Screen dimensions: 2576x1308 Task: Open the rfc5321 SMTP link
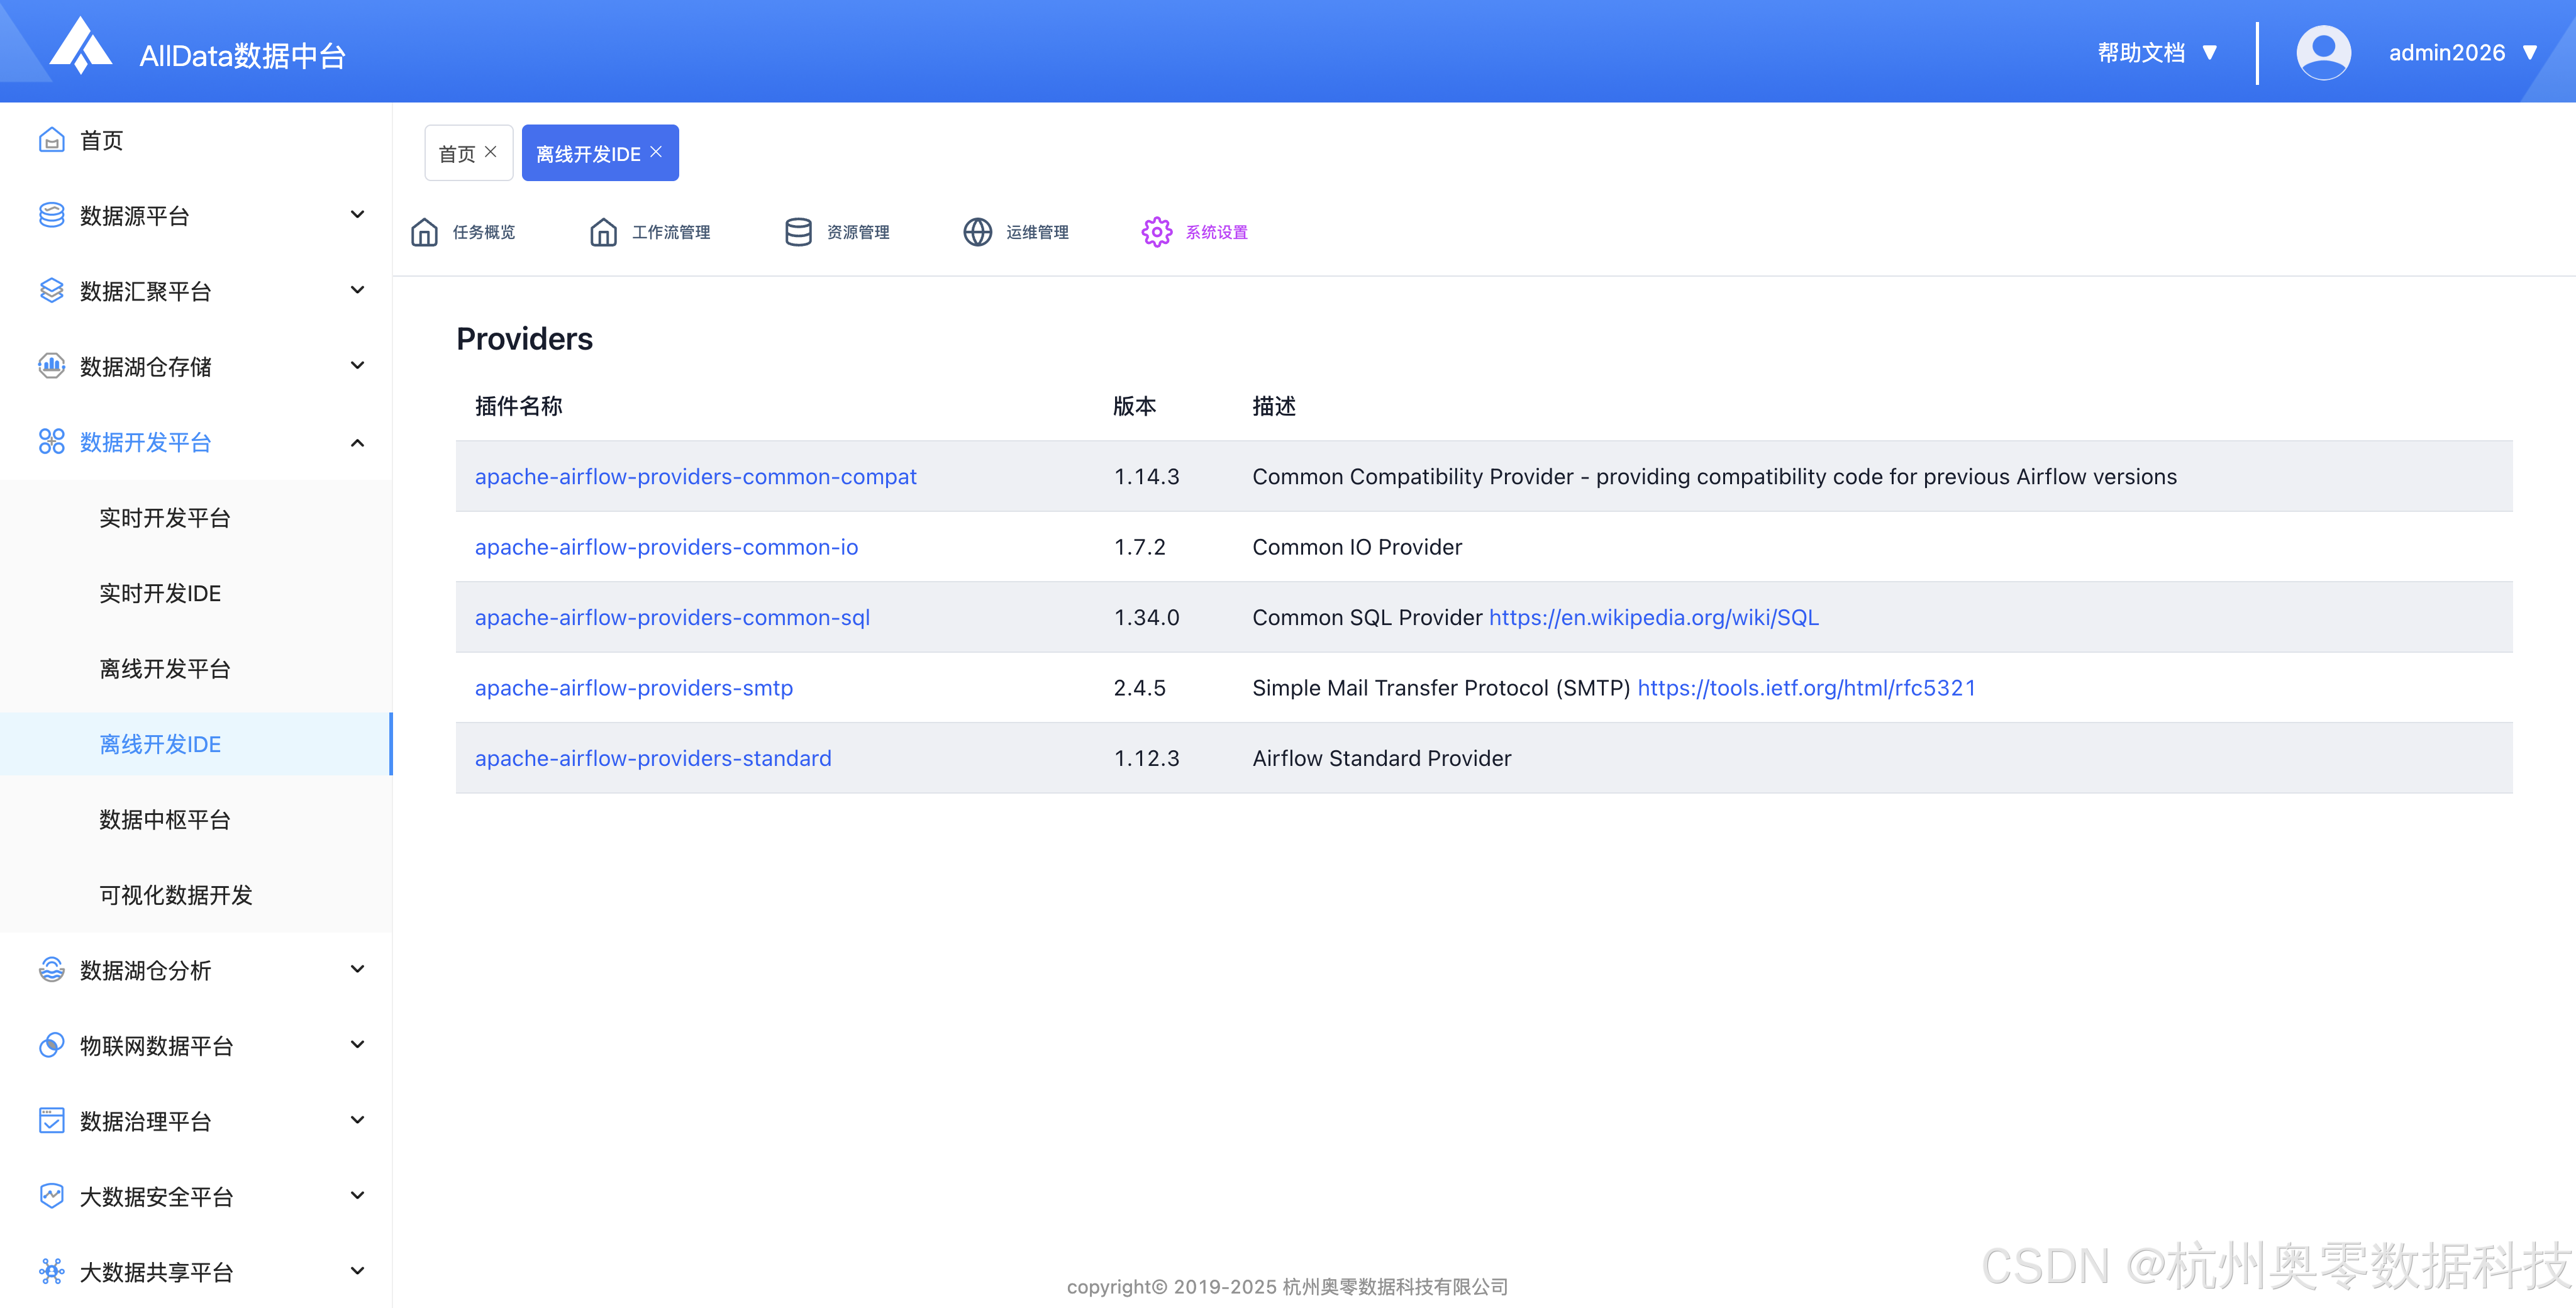click(x=1806, y=688)
